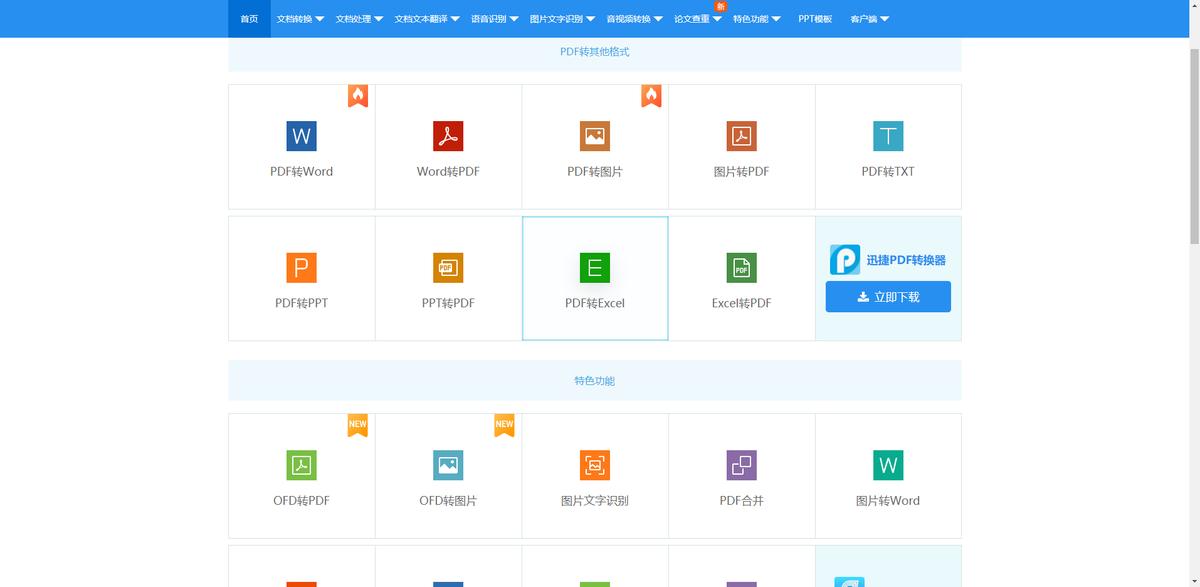Click the flame hot badge on PDF转Word
The width and height of the screenshot is (1200, 587).
[x=358, y=95]
